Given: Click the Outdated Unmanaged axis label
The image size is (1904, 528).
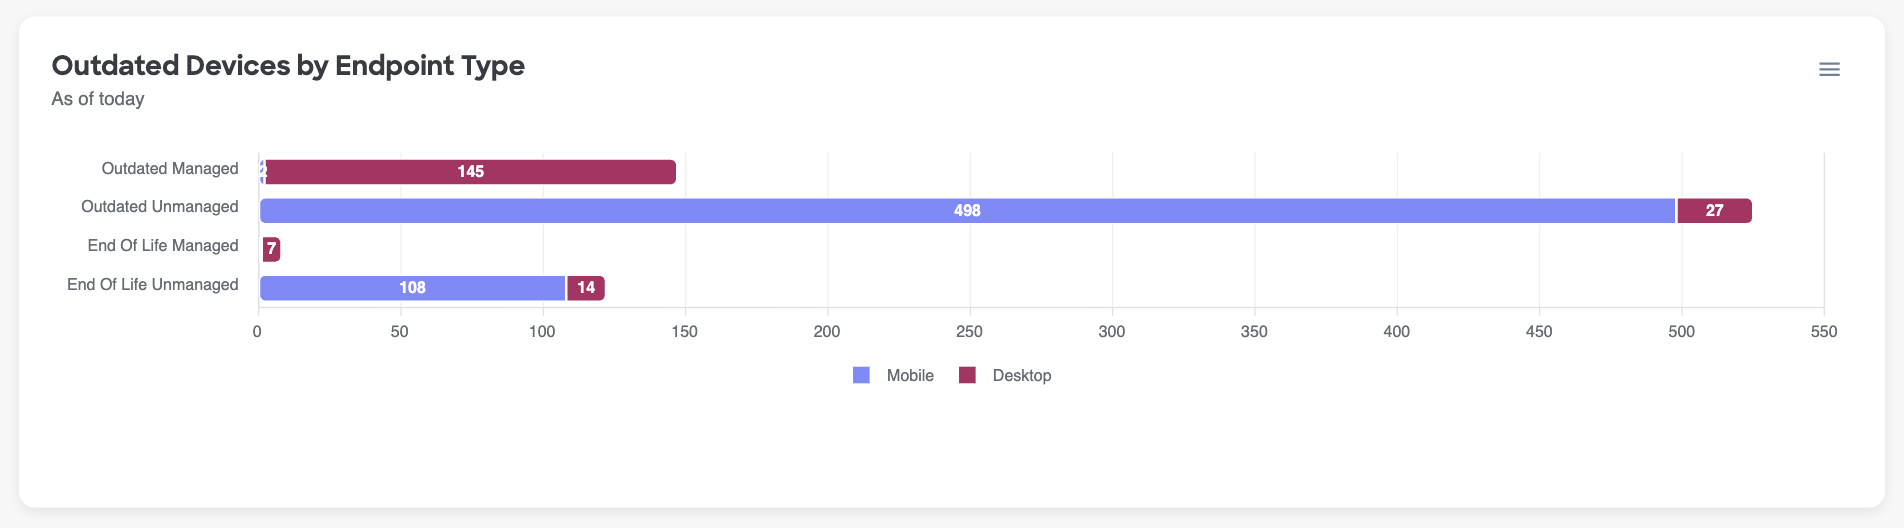Looking at the screenshot, I should pos(160,207).
